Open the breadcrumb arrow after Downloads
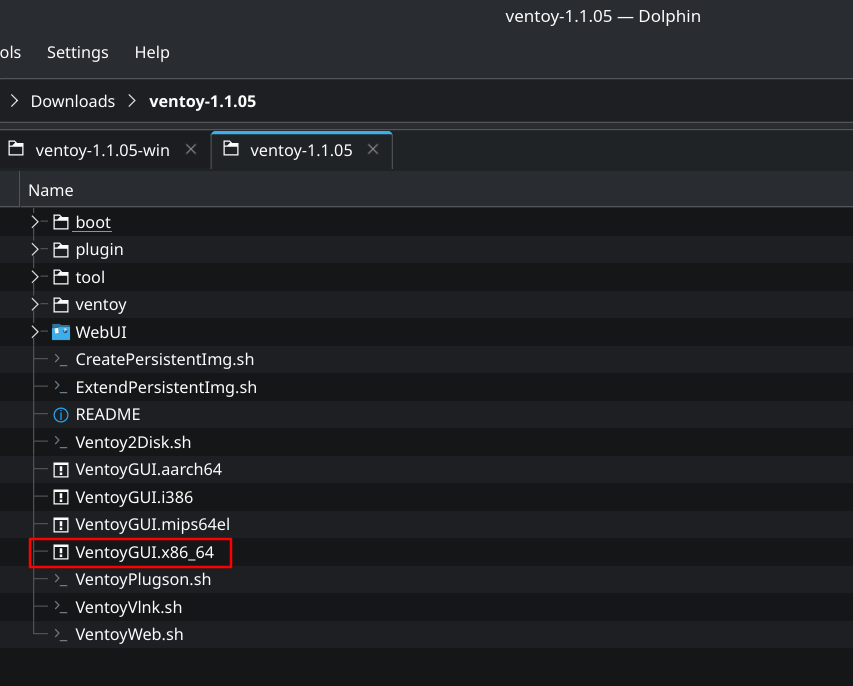 click(x=132, y=101)
